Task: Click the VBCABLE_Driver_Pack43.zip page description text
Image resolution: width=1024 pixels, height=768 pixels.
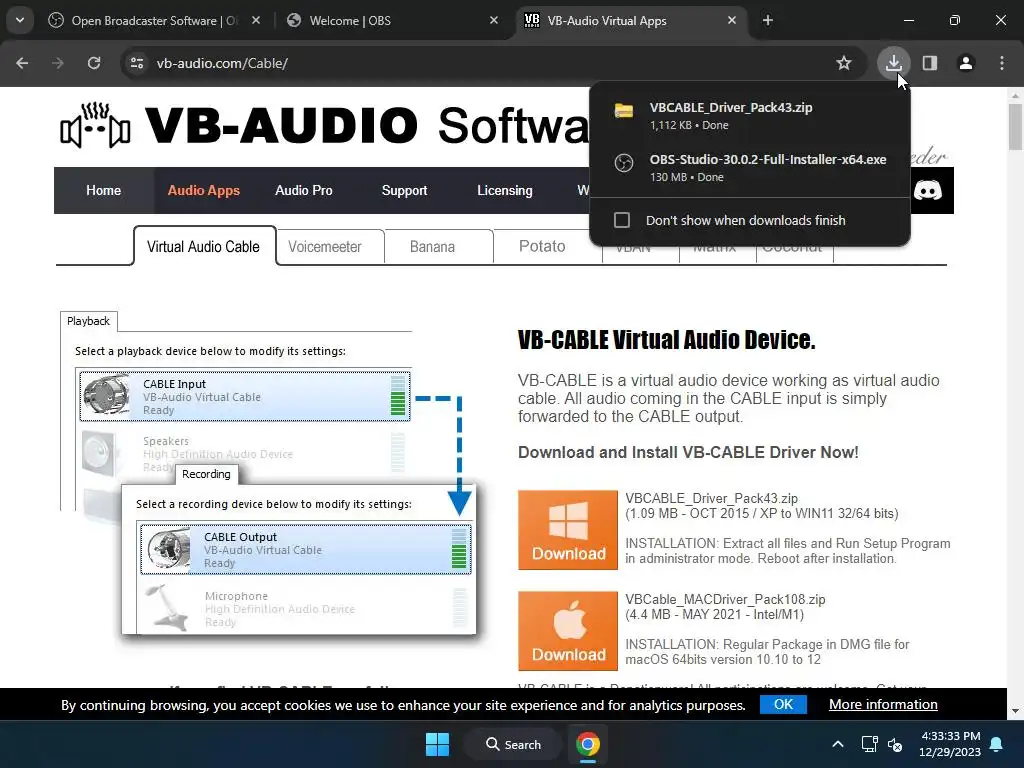Action: pos(711,498)
